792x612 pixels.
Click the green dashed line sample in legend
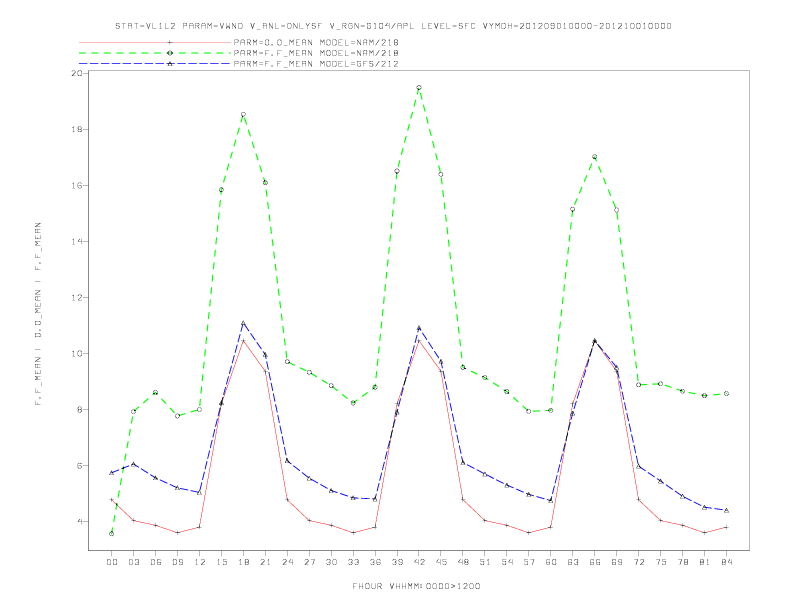click(x=155, y=53)
